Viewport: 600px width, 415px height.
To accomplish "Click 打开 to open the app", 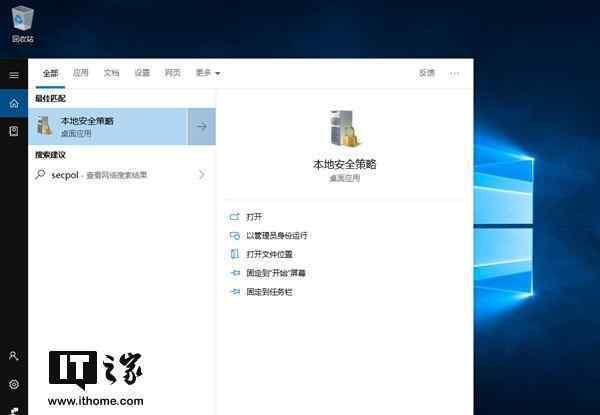I will point(254,217).
